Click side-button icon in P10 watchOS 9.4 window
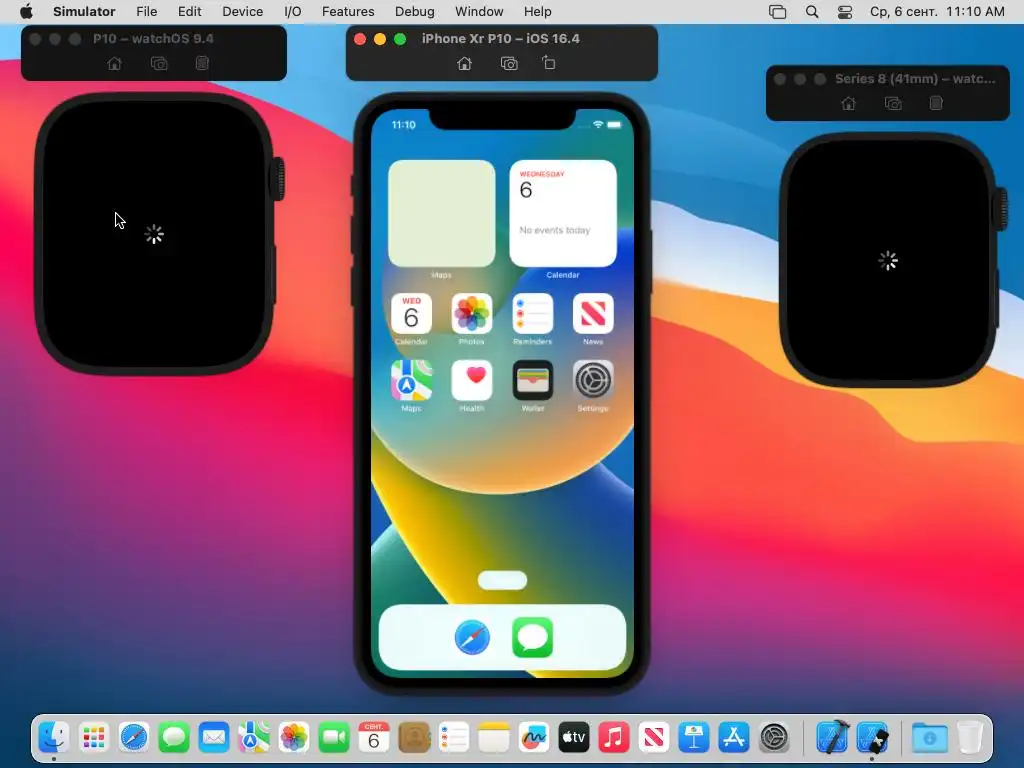This screenshot has height=768, width=1024. click(x=202, y=63)
